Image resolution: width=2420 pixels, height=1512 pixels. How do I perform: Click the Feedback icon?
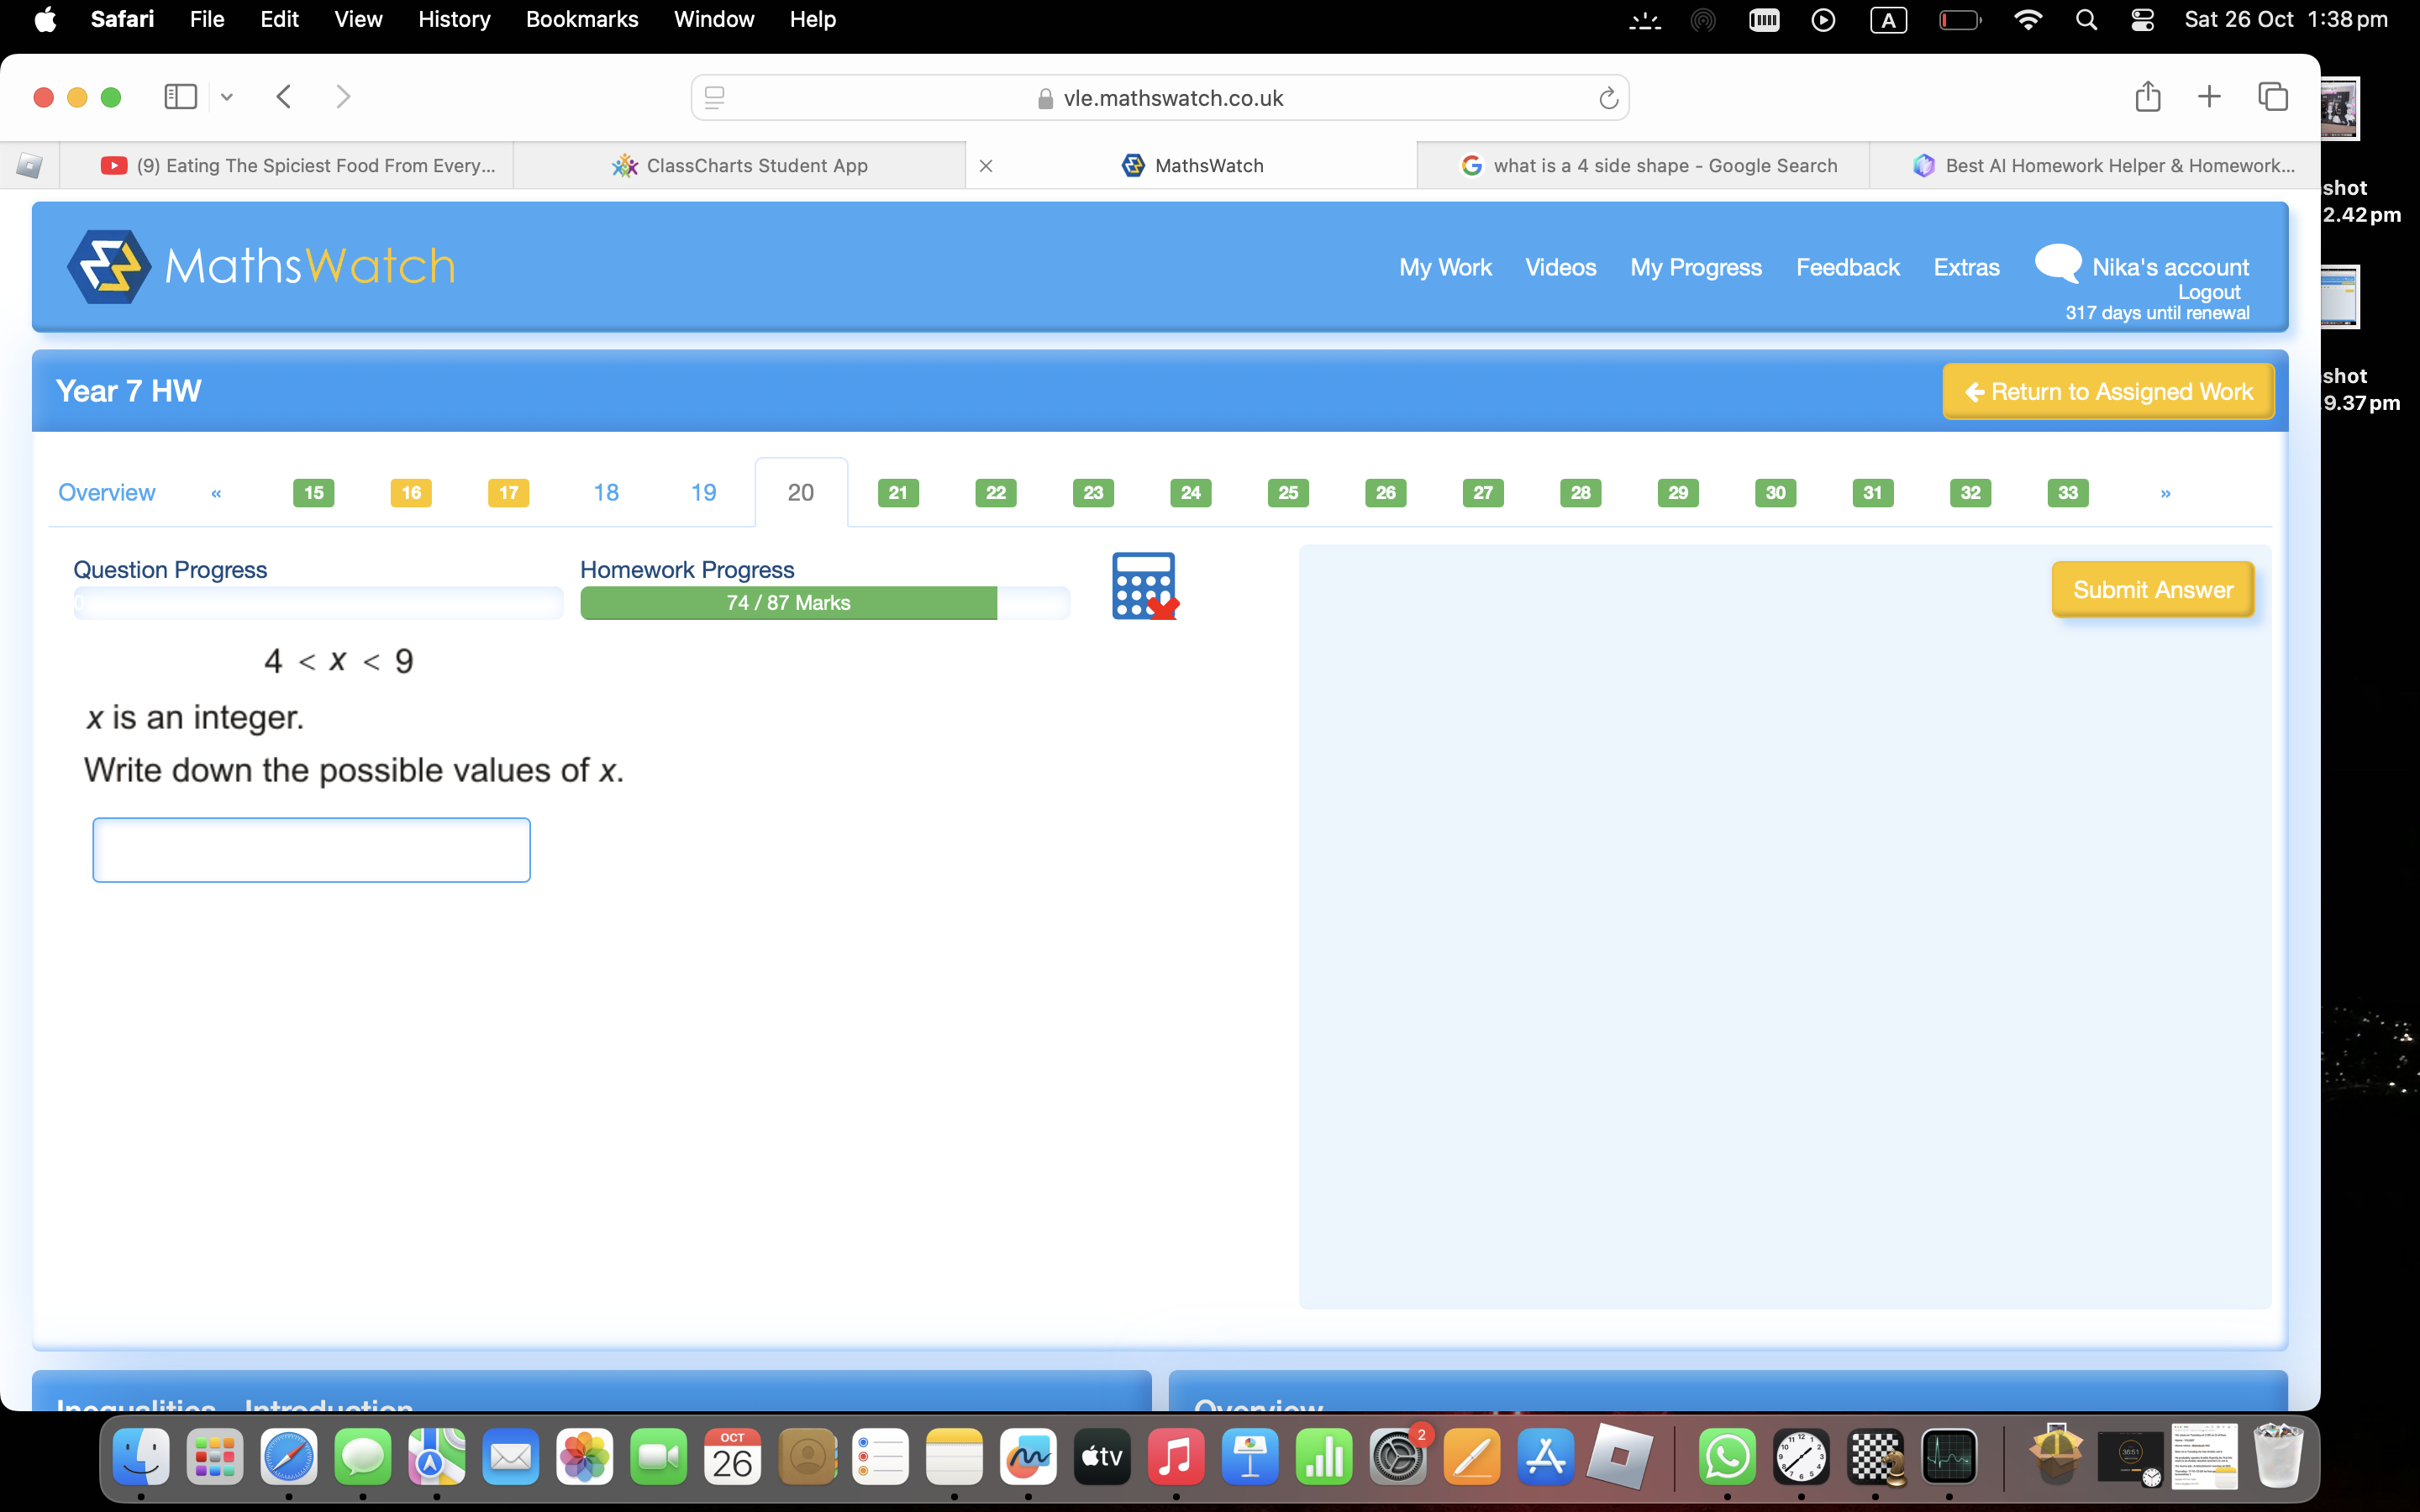[1849, 266]
